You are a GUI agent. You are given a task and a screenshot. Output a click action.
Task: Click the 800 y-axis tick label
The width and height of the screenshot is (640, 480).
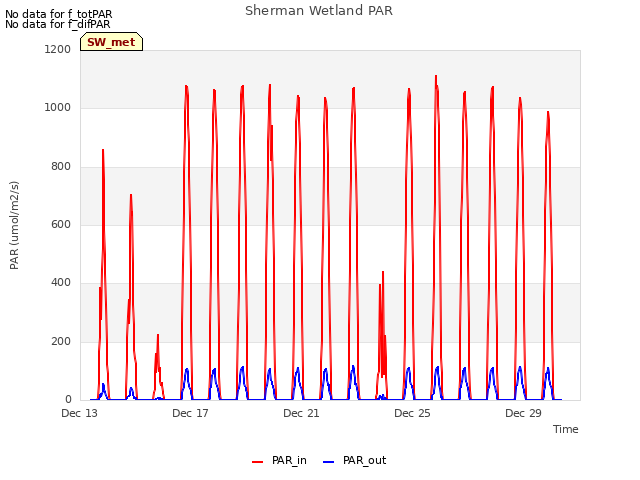tap(61, 167)
